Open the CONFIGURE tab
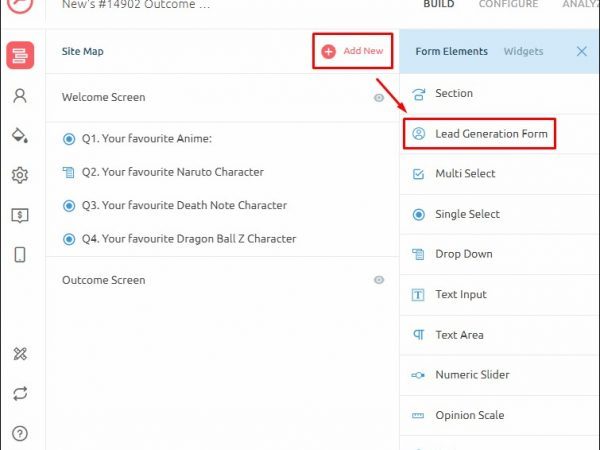Screen dimensions: 600x450 click(x=507, y=5)
